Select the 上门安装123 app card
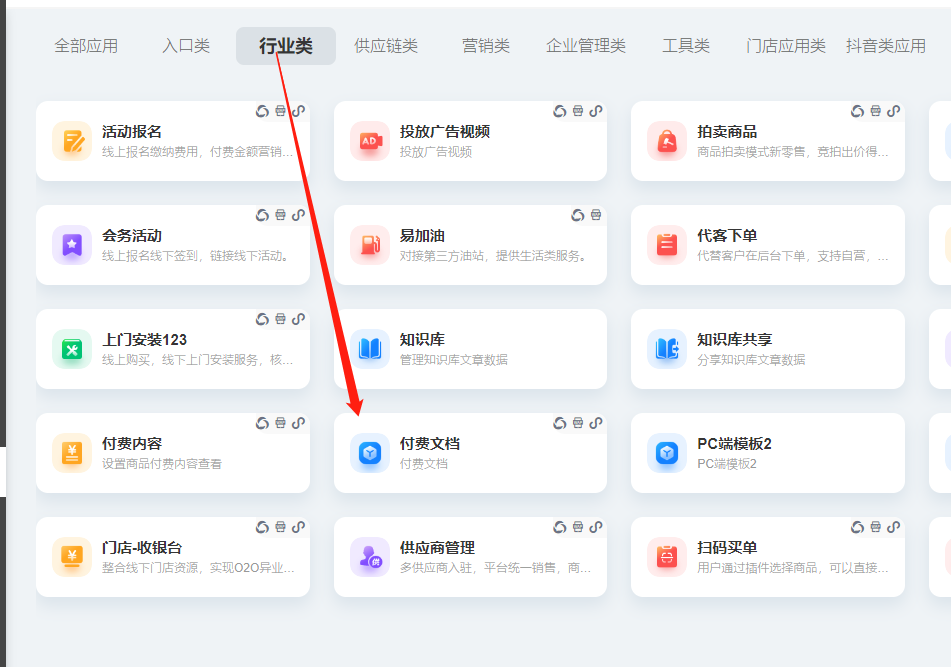Viewport: 951px width, 667px height. tap(172, 349)
